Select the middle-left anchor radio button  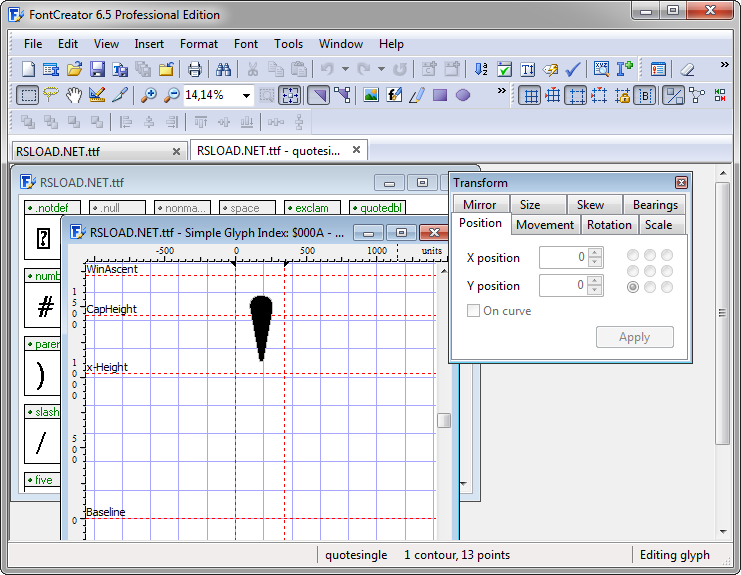pyautogui.click(x=633, y=271)
